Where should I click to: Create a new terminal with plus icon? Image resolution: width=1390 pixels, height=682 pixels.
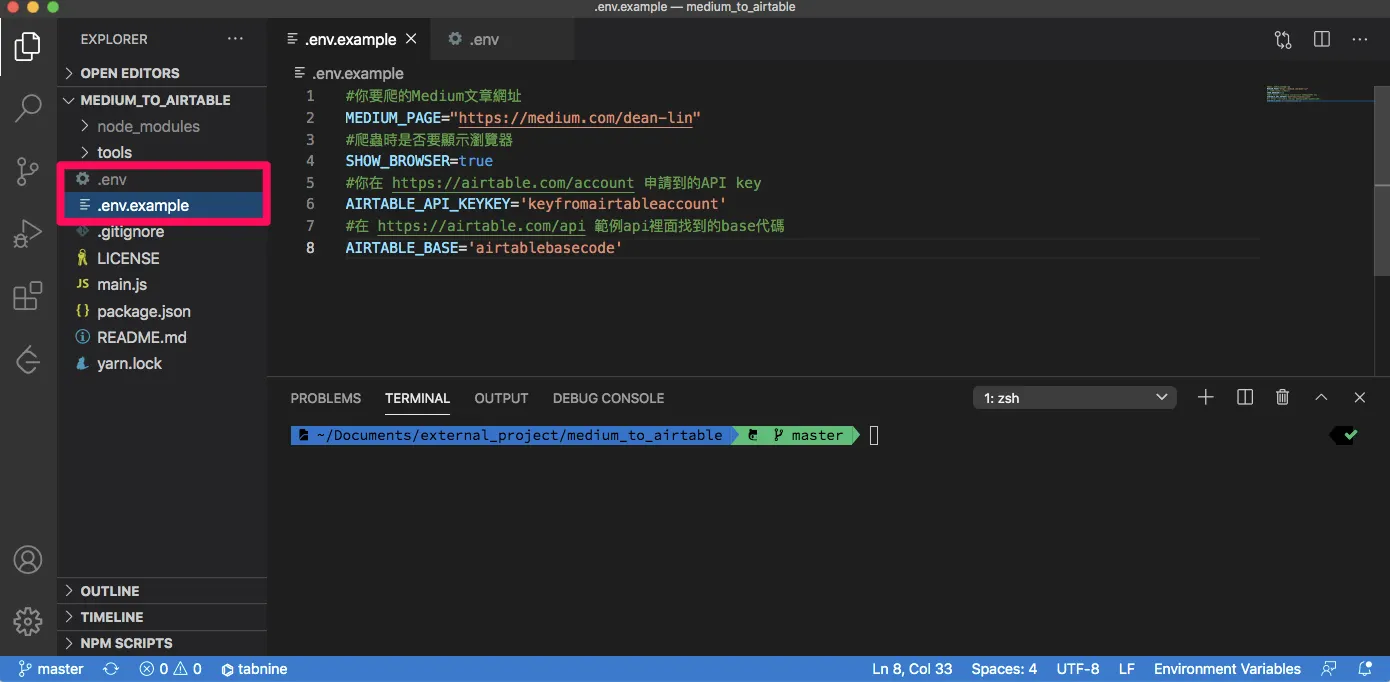click(1206, 397)
